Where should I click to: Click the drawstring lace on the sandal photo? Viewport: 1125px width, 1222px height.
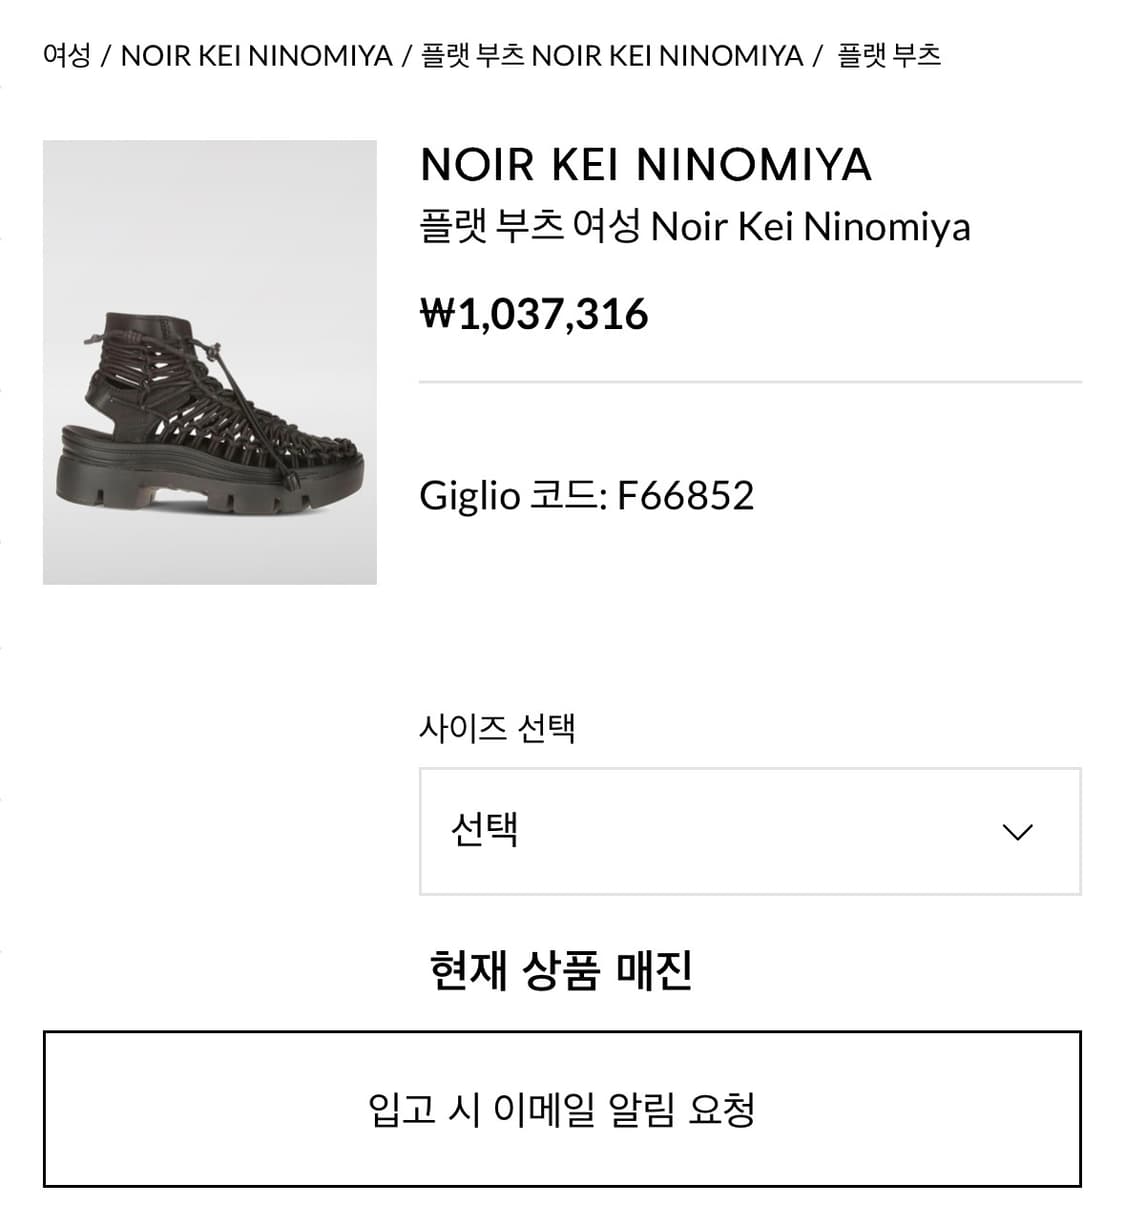pyautogui.click(x=250, y=400)
